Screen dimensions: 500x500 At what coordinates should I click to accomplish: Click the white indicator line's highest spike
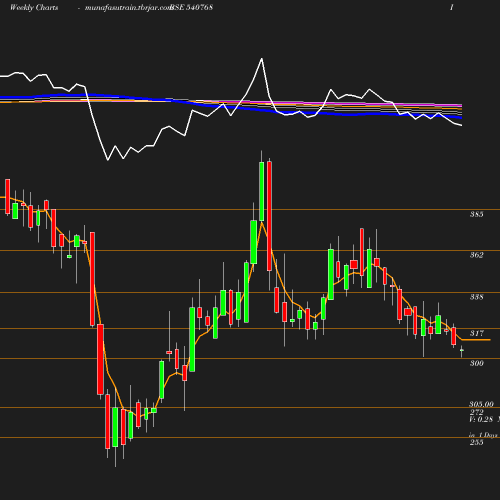pos(262,59)
